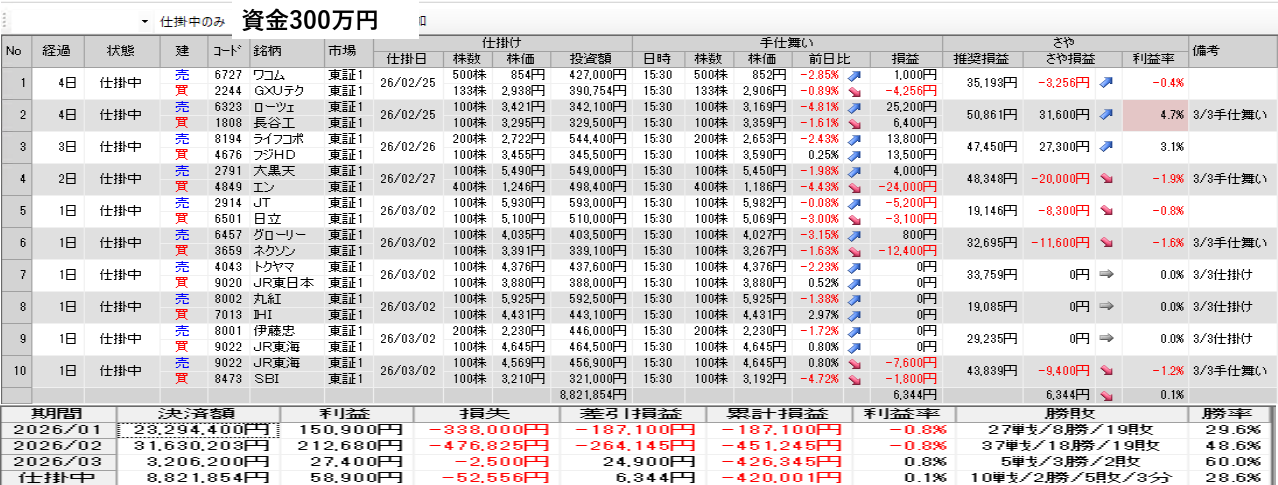Screen dimensions: 1278x485
Task: Click the 銘柄 column header
Action: 286,50
